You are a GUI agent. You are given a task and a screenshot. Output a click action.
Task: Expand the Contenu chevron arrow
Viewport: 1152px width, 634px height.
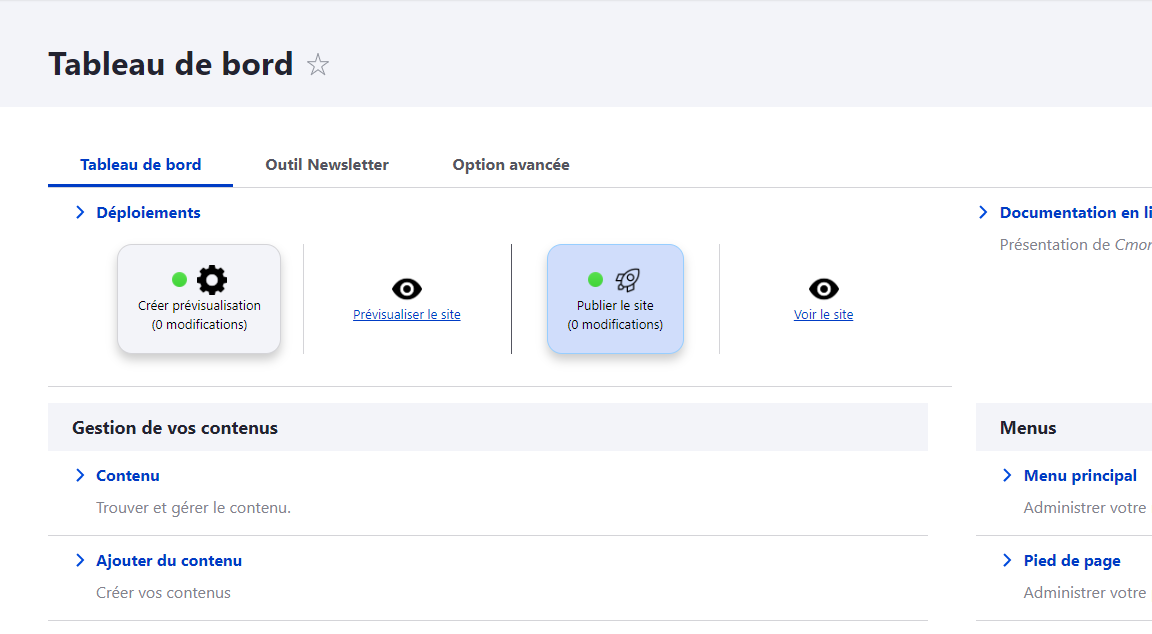(x=80, y=476)
